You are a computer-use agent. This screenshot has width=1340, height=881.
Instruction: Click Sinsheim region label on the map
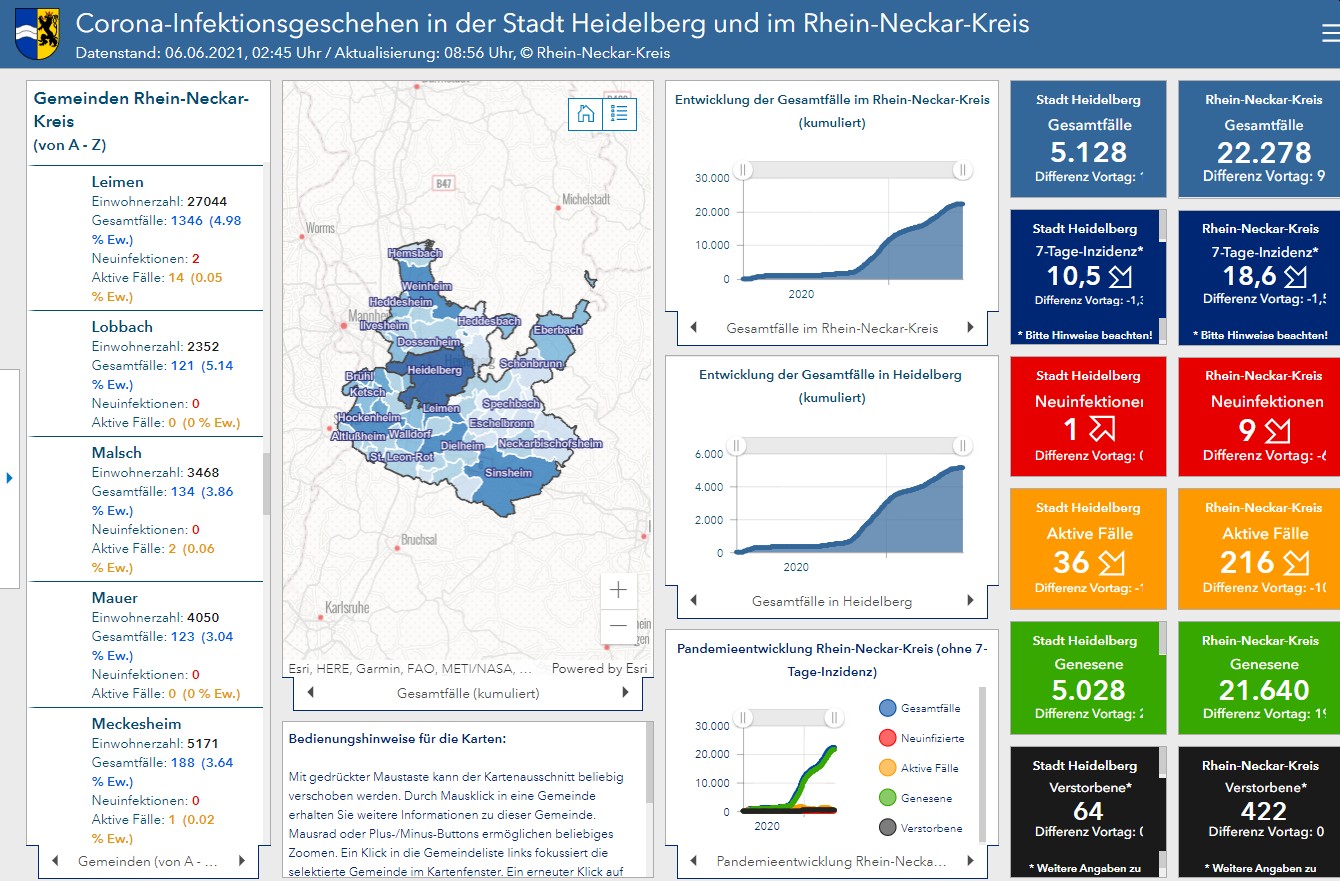pyautogui.click(x=508, y=472)
